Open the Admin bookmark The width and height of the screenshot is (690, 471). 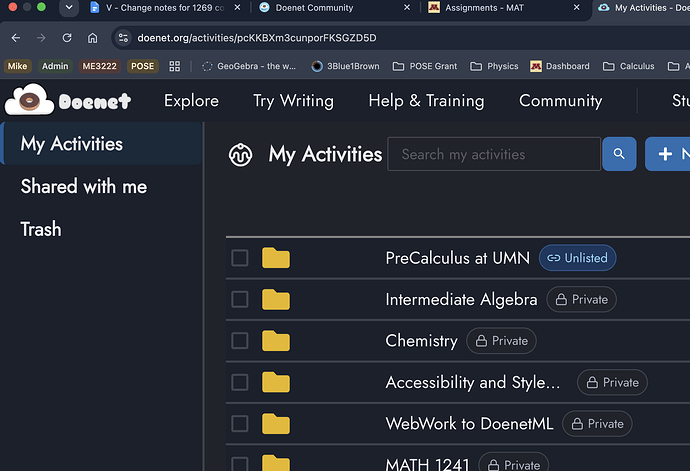(55, 66)
